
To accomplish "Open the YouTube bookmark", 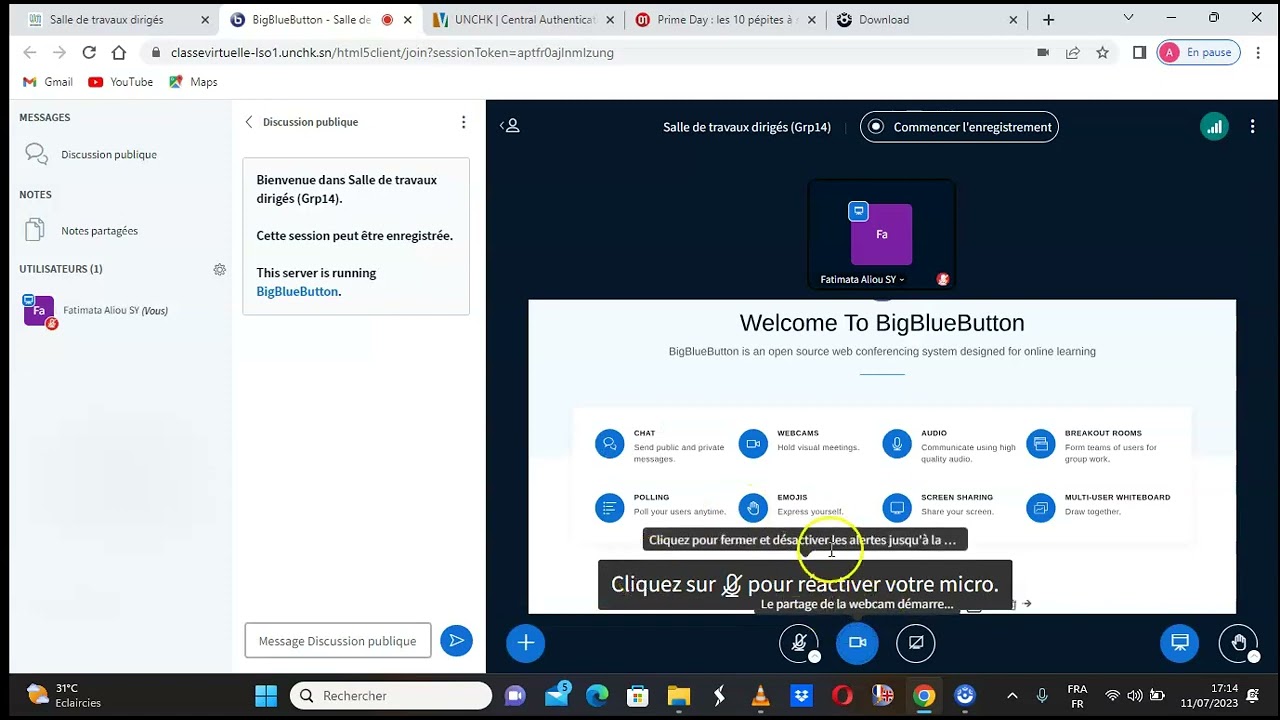I will pos(121,82).
